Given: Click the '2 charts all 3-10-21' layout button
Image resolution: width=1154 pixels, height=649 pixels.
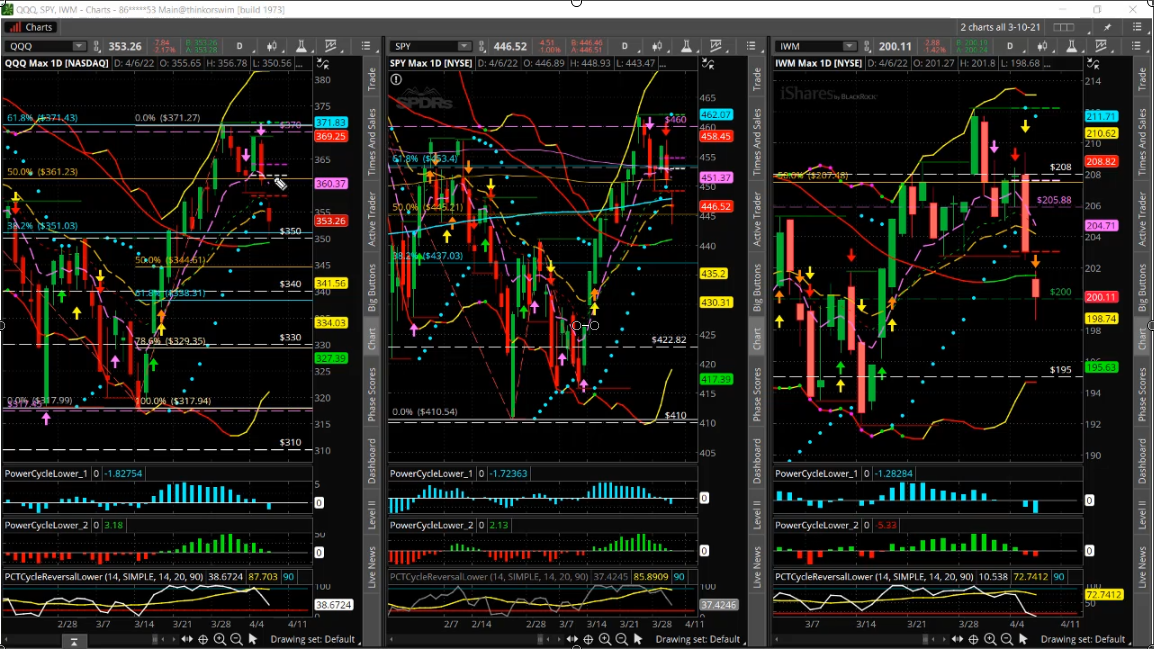Looking at the screenshot, I should click(x=999, y=27).
